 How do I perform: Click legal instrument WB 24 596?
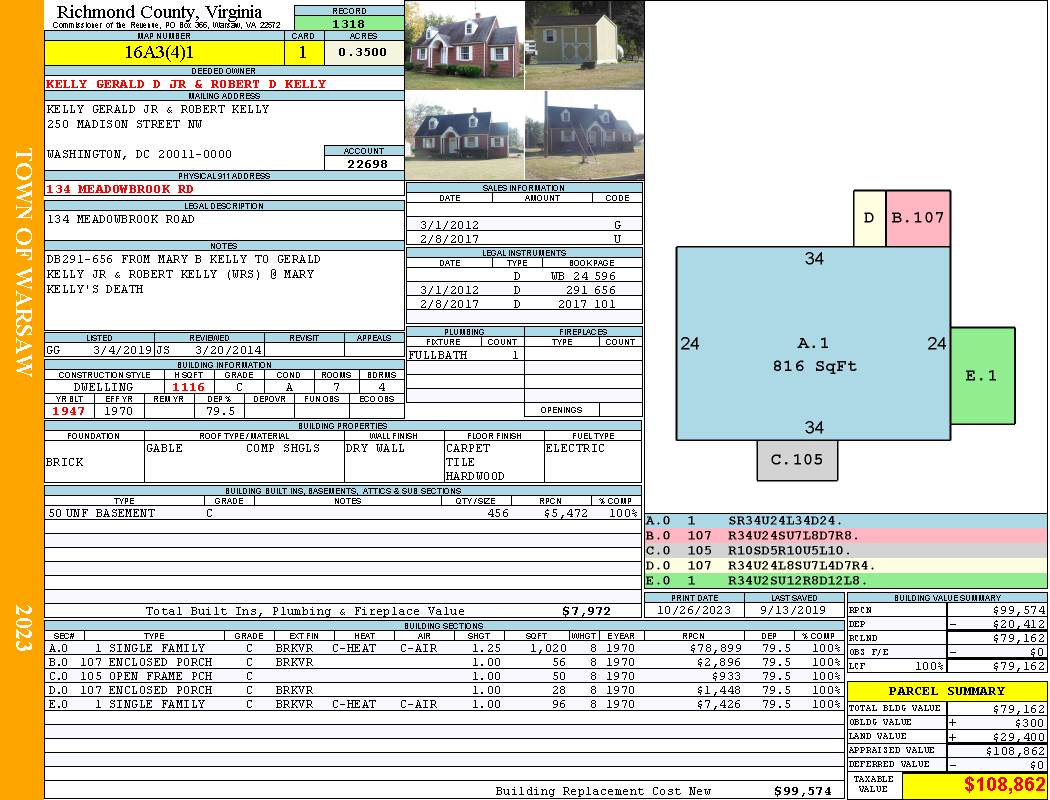583,276
